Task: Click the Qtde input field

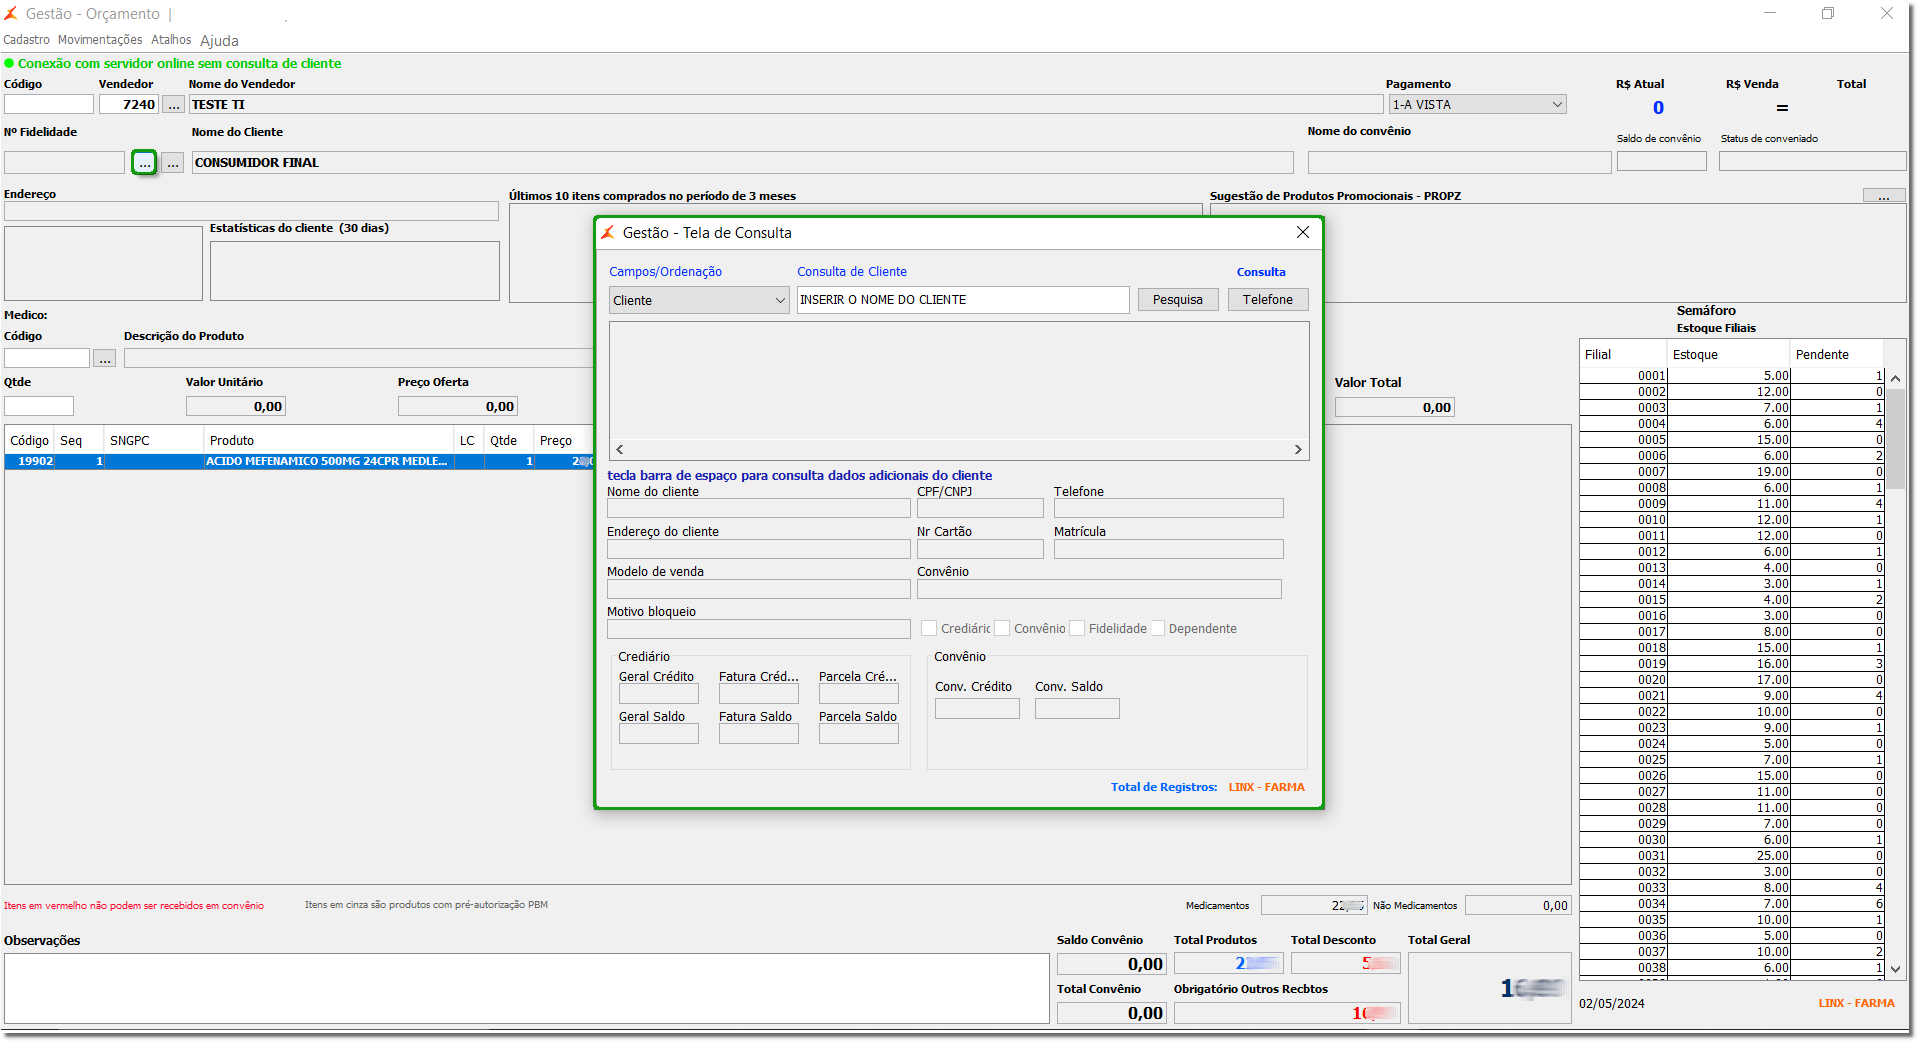Action: click(39, 406)
